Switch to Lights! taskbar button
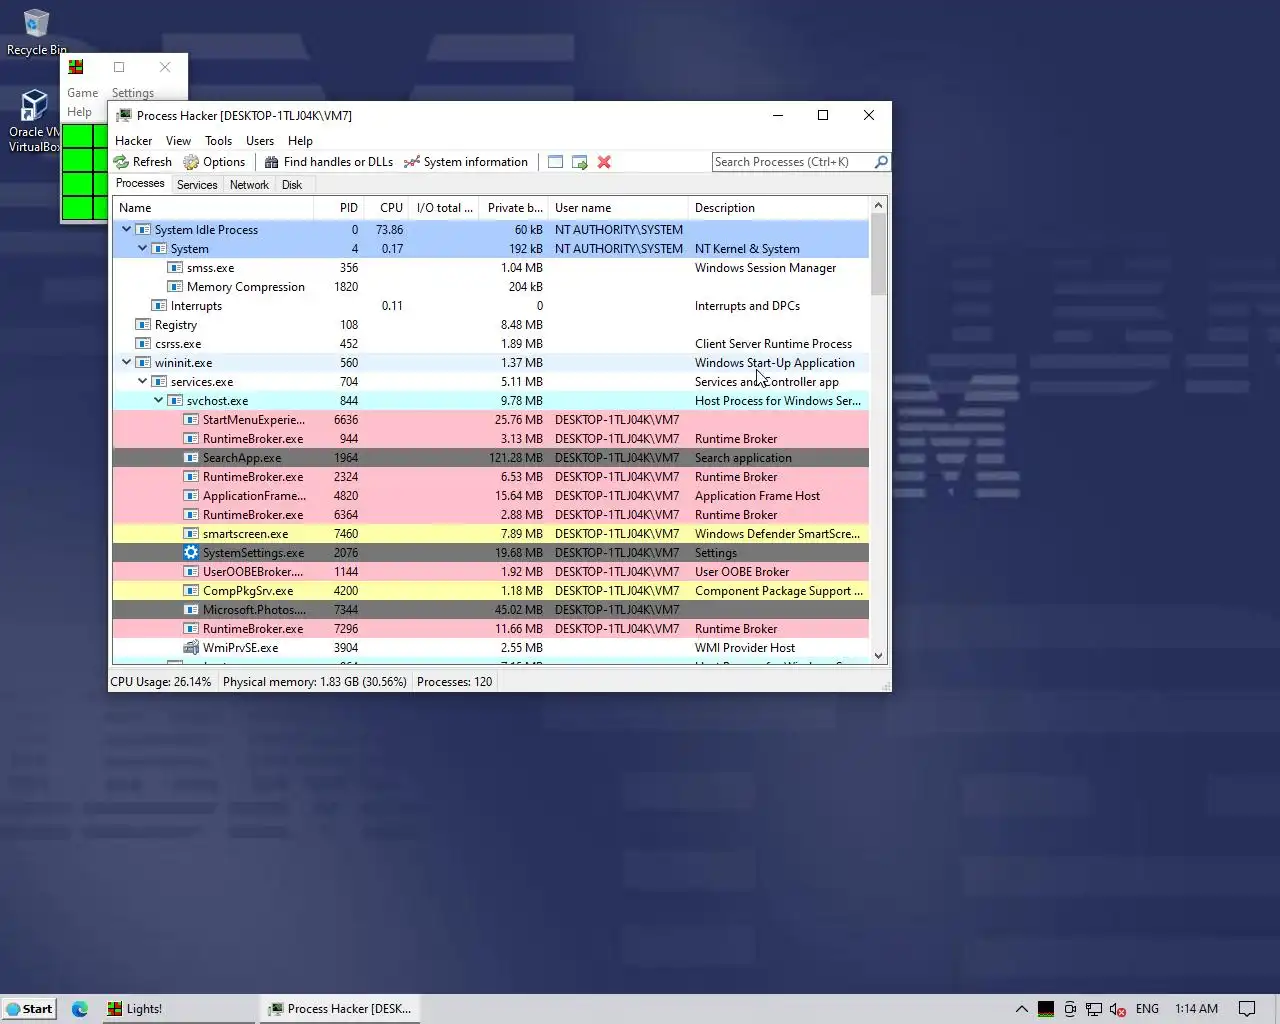Screen dimensions: 1280x1024 [x=178, y=1009]
